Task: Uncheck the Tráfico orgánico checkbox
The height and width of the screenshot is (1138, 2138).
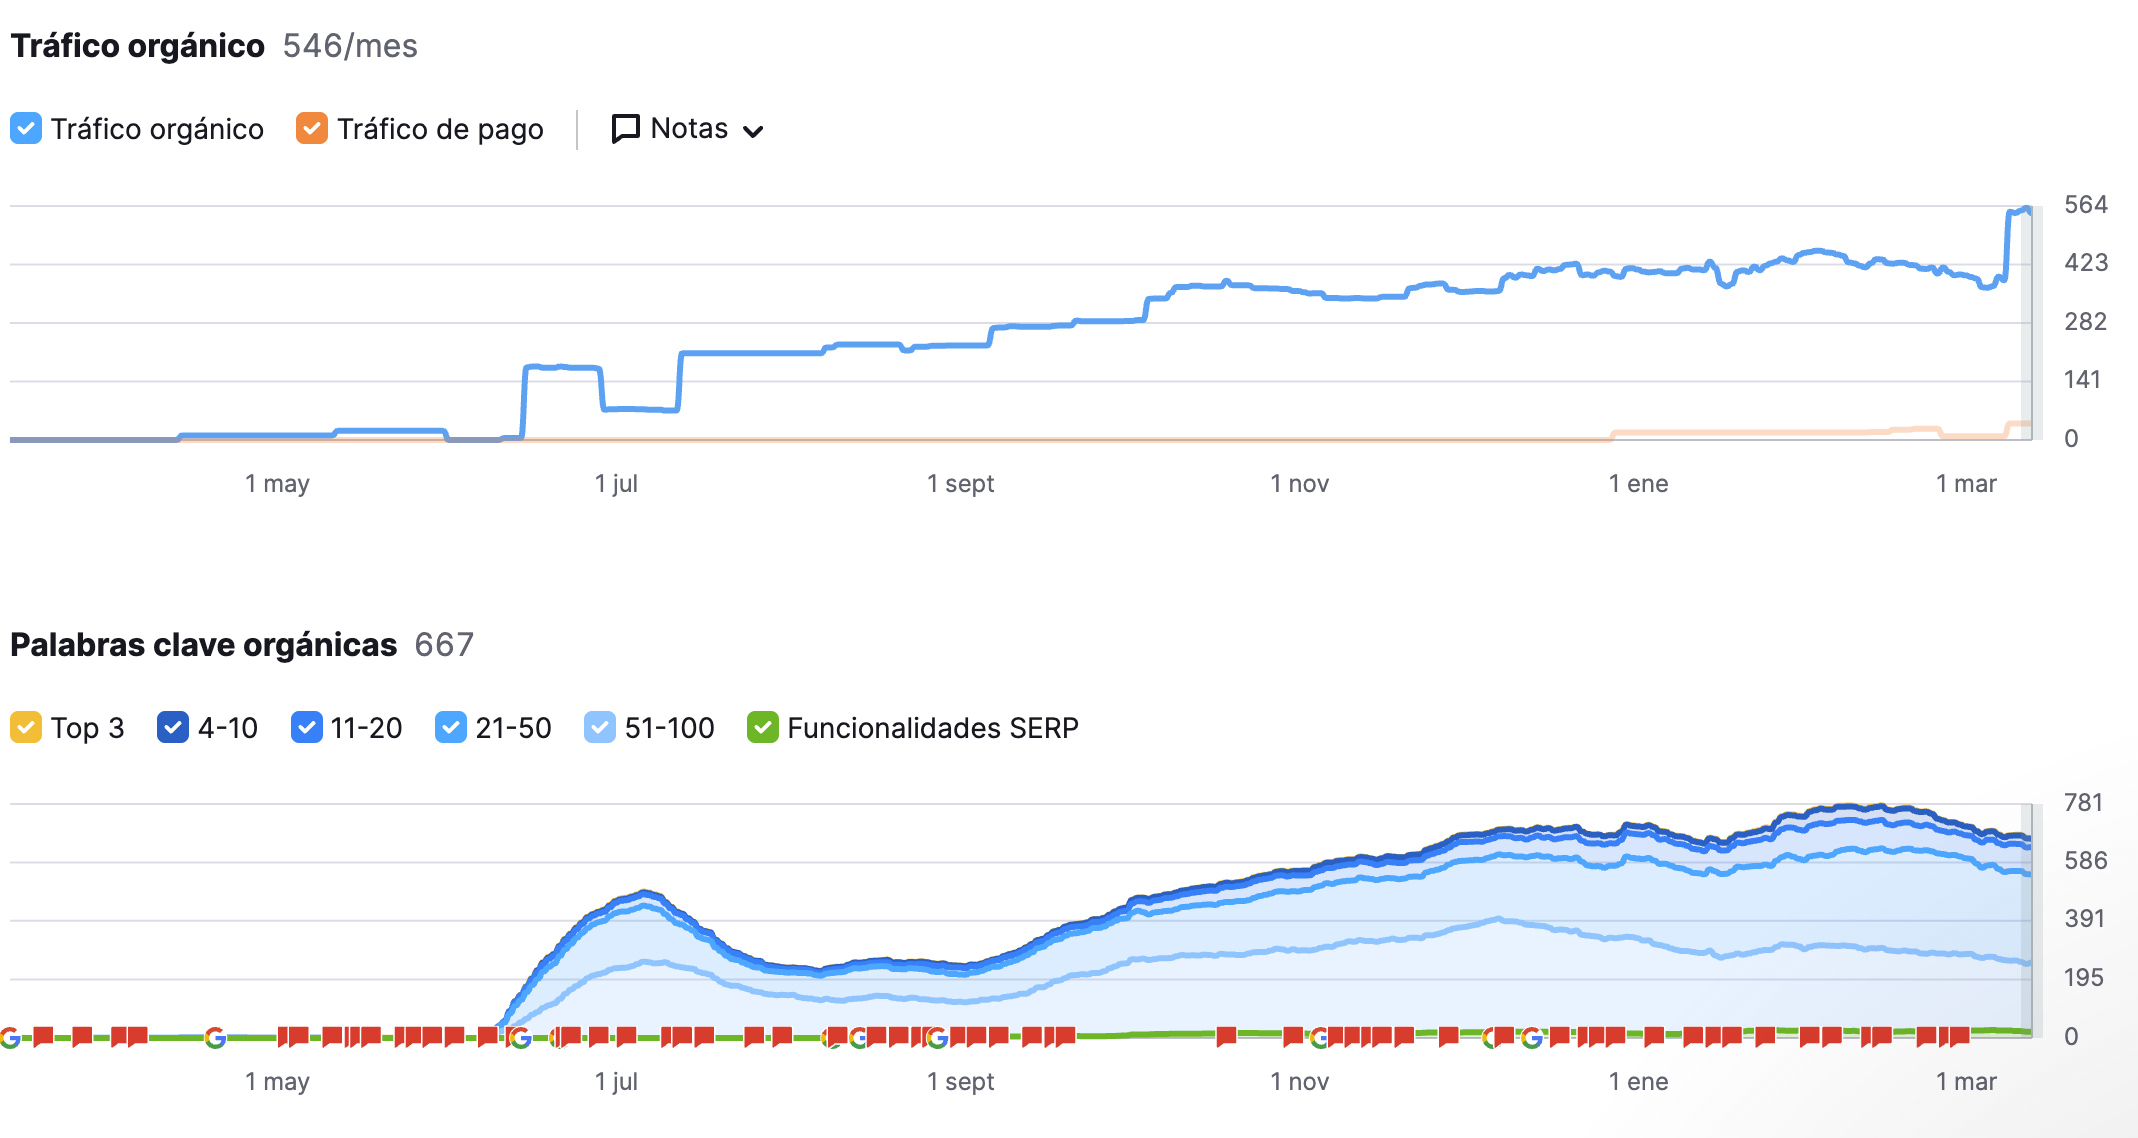Action: click(x=26, y=129)
